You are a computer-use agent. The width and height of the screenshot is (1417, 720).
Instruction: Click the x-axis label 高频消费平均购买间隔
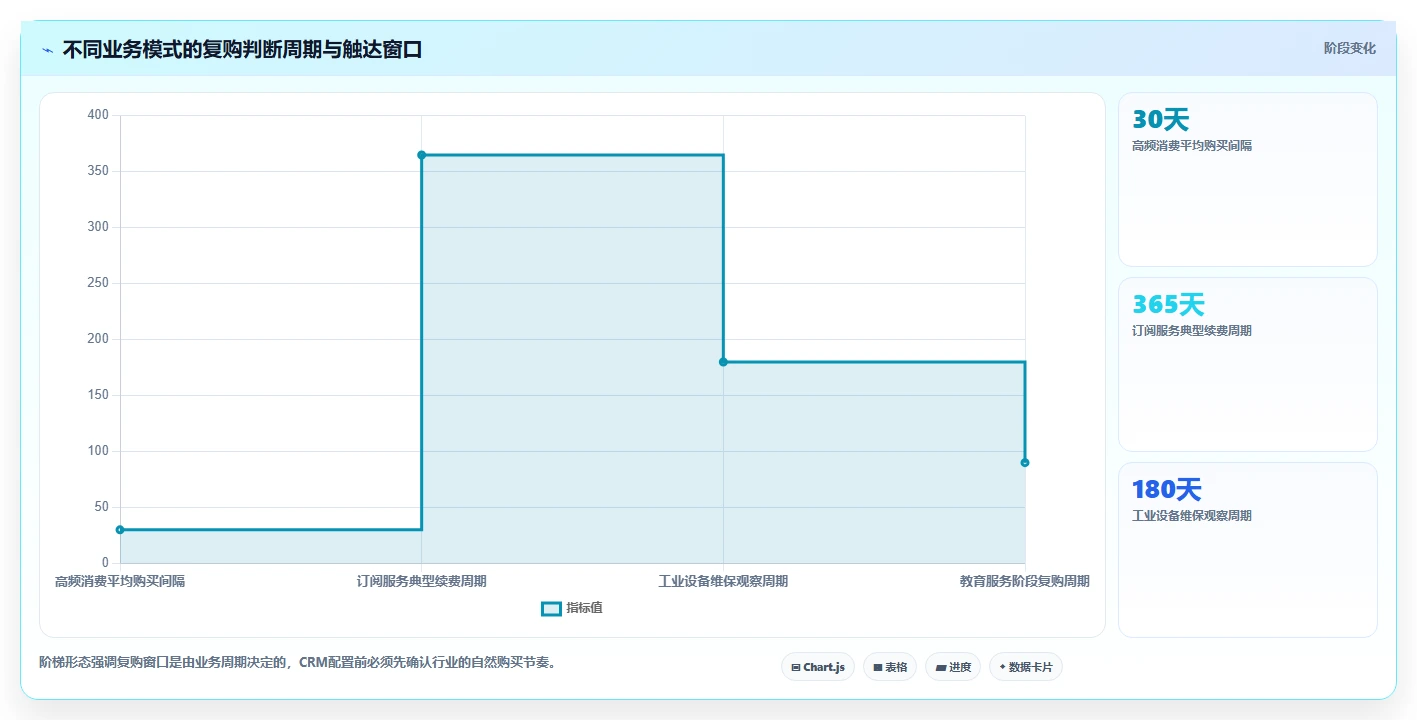click(x=120, y=581)
